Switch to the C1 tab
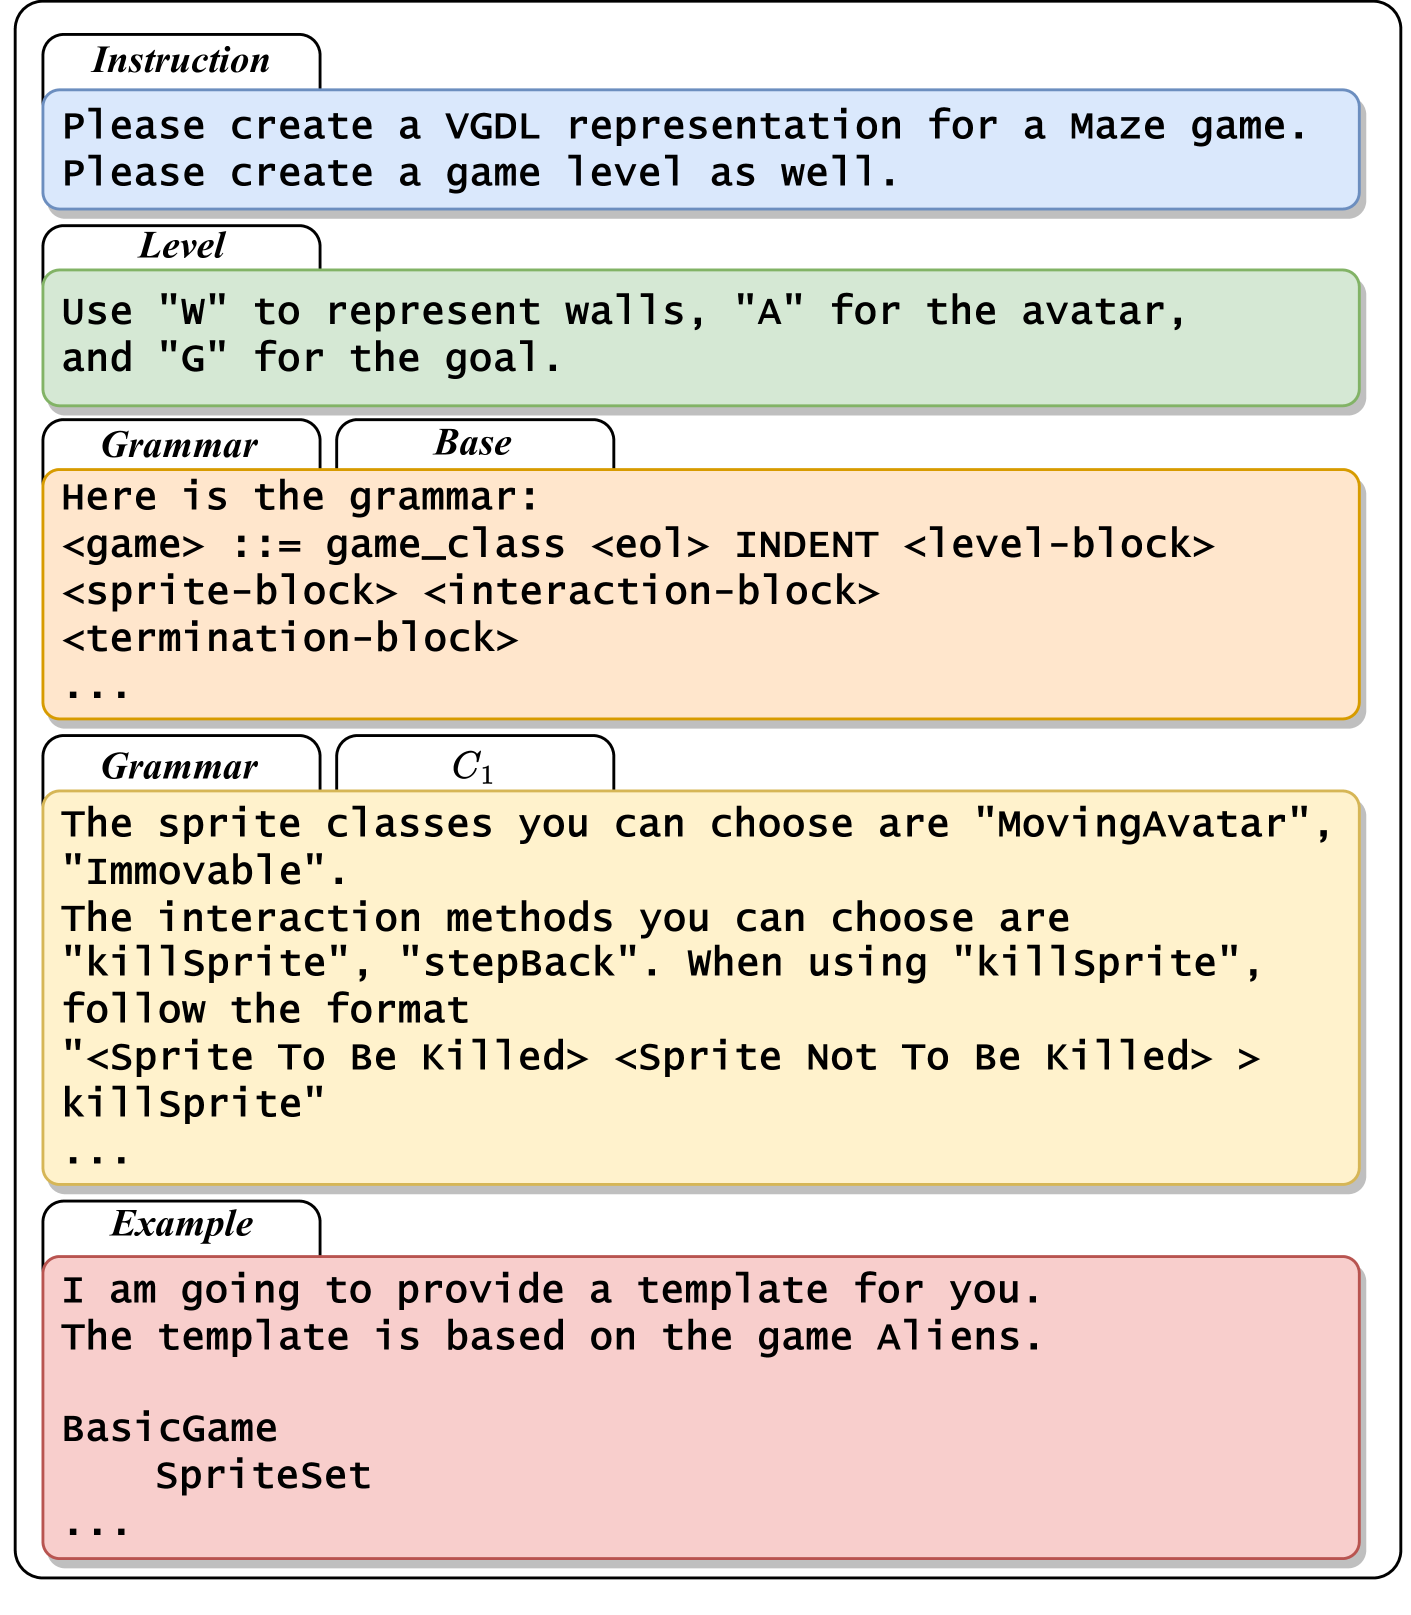This screenshot has width=1411, height=1615. [x=474, y=766]
